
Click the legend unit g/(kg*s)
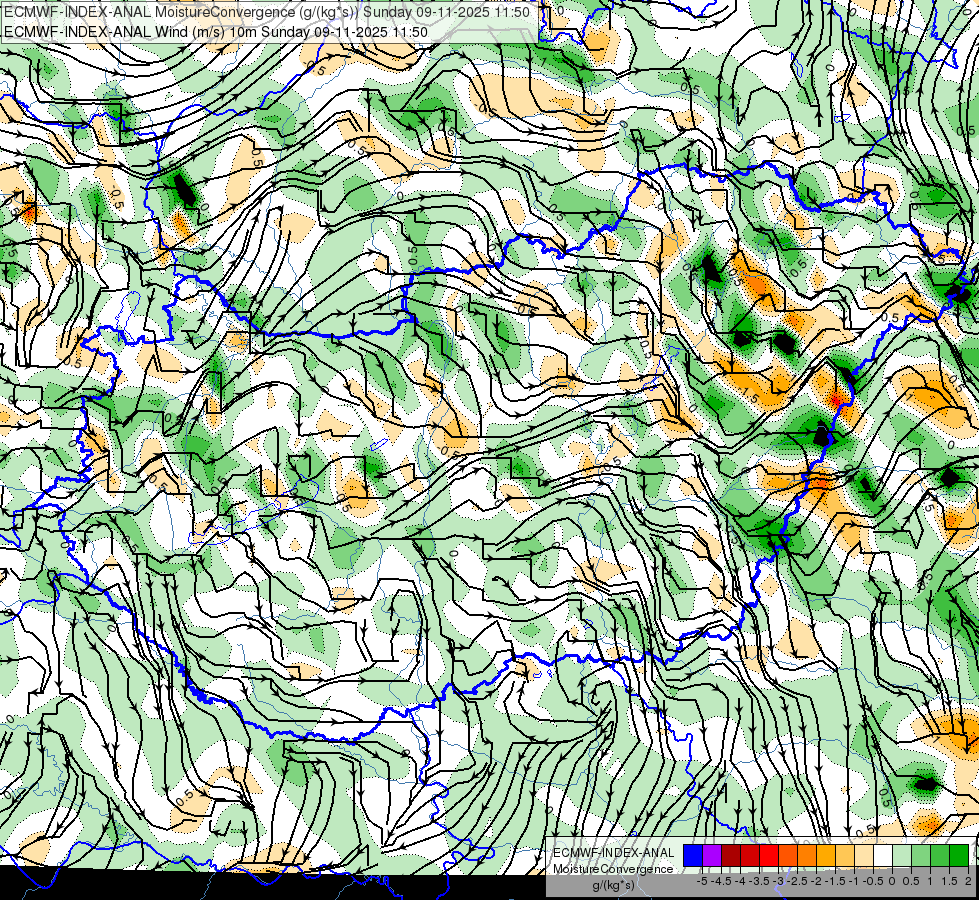pyautogui.click(x=613, y=885)
